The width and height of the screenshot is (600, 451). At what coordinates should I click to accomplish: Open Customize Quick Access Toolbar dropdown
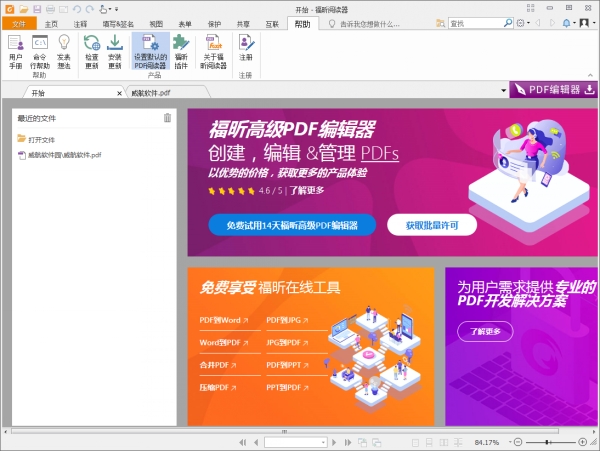117,9
